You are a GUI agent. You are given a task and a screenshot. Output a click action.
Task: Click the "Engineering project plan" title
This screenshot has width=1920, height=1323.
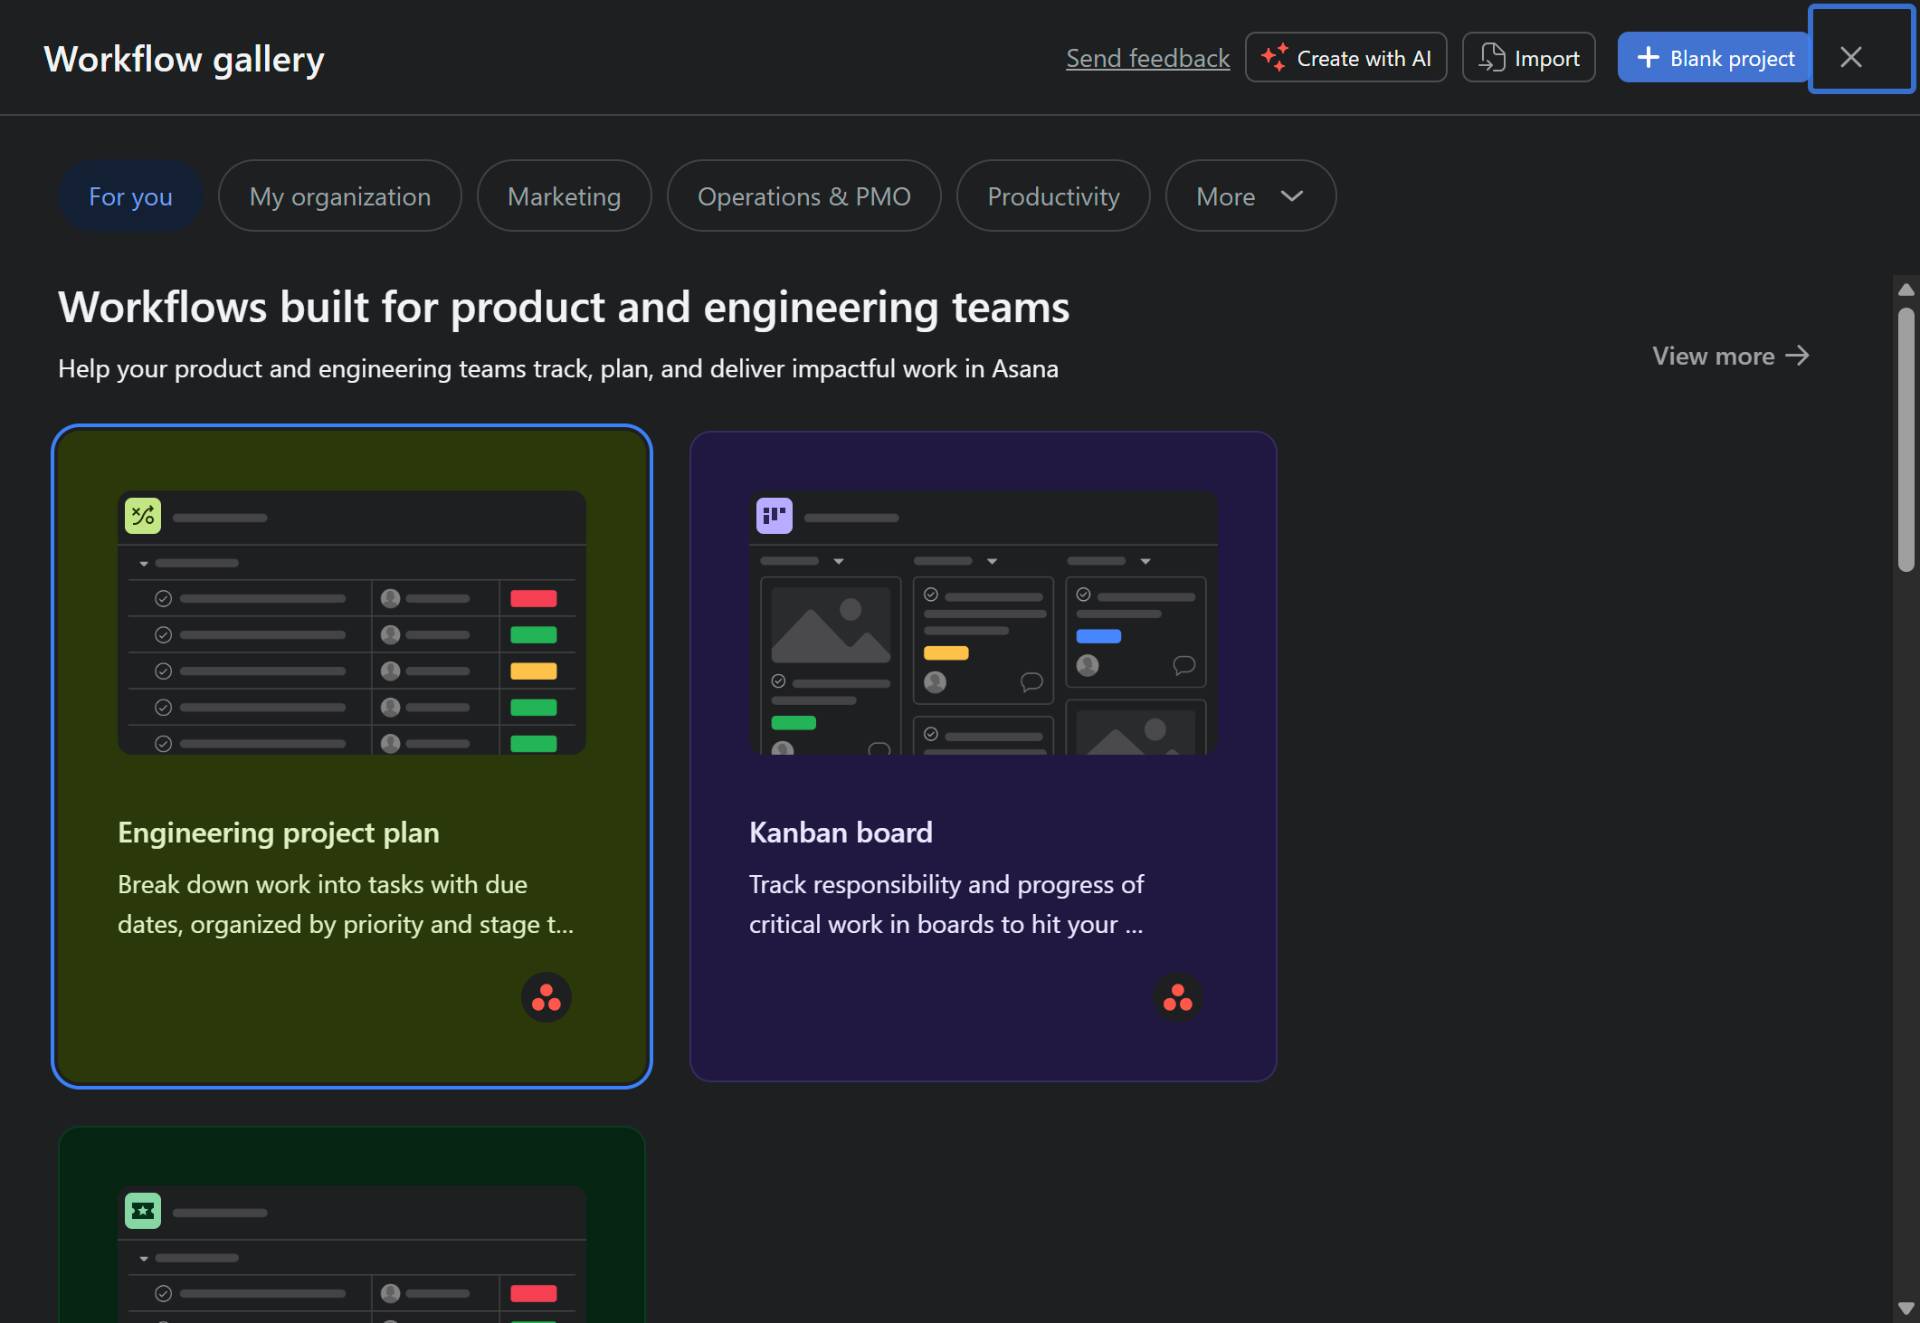[278, 832]
